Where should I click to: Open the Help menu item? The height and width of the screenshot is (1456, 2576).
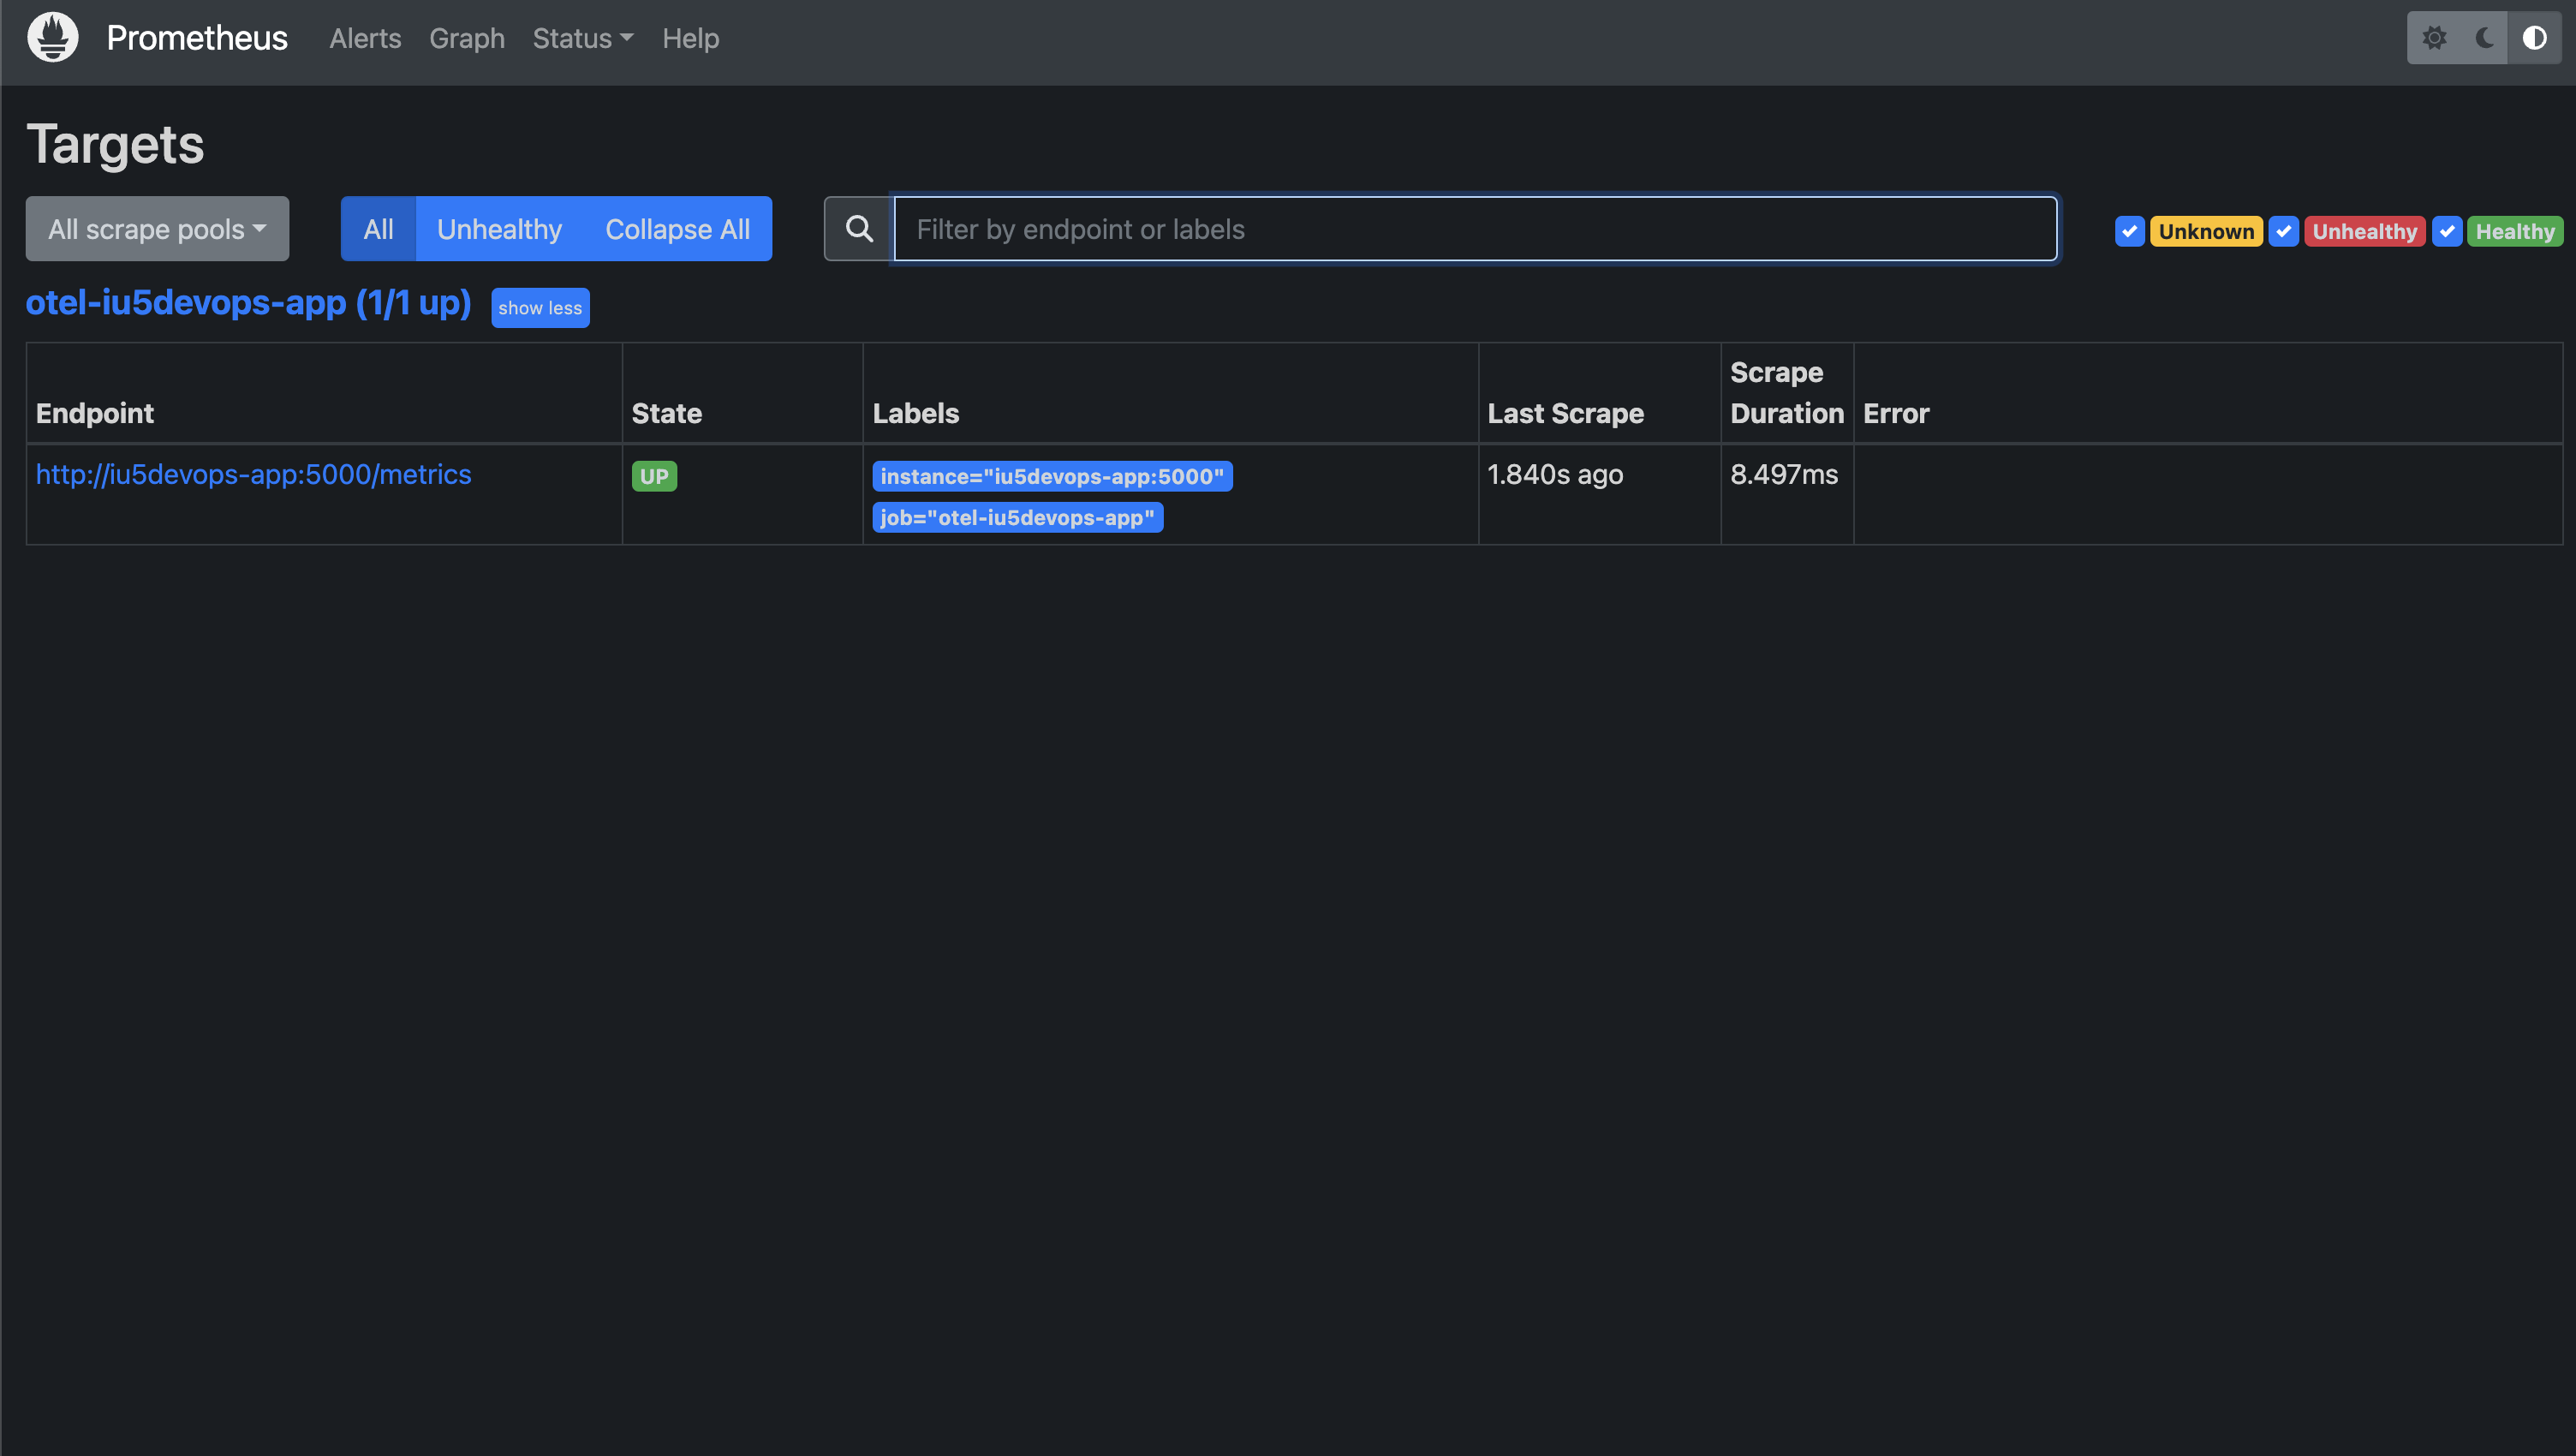pyautogui.click(x=690, y=37)
